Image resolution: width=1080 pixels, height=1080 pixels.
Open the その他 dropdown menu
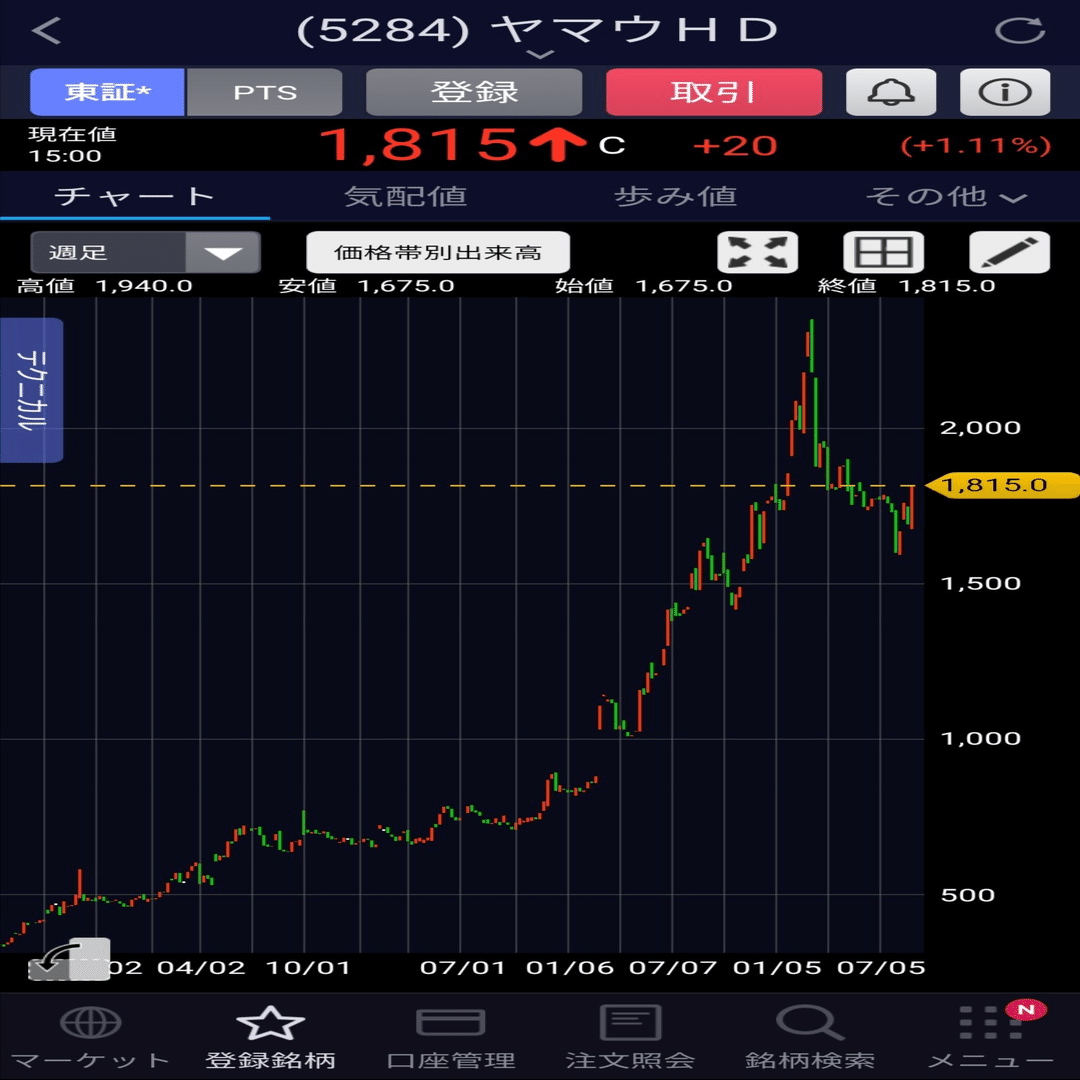(x=946, y=197)
